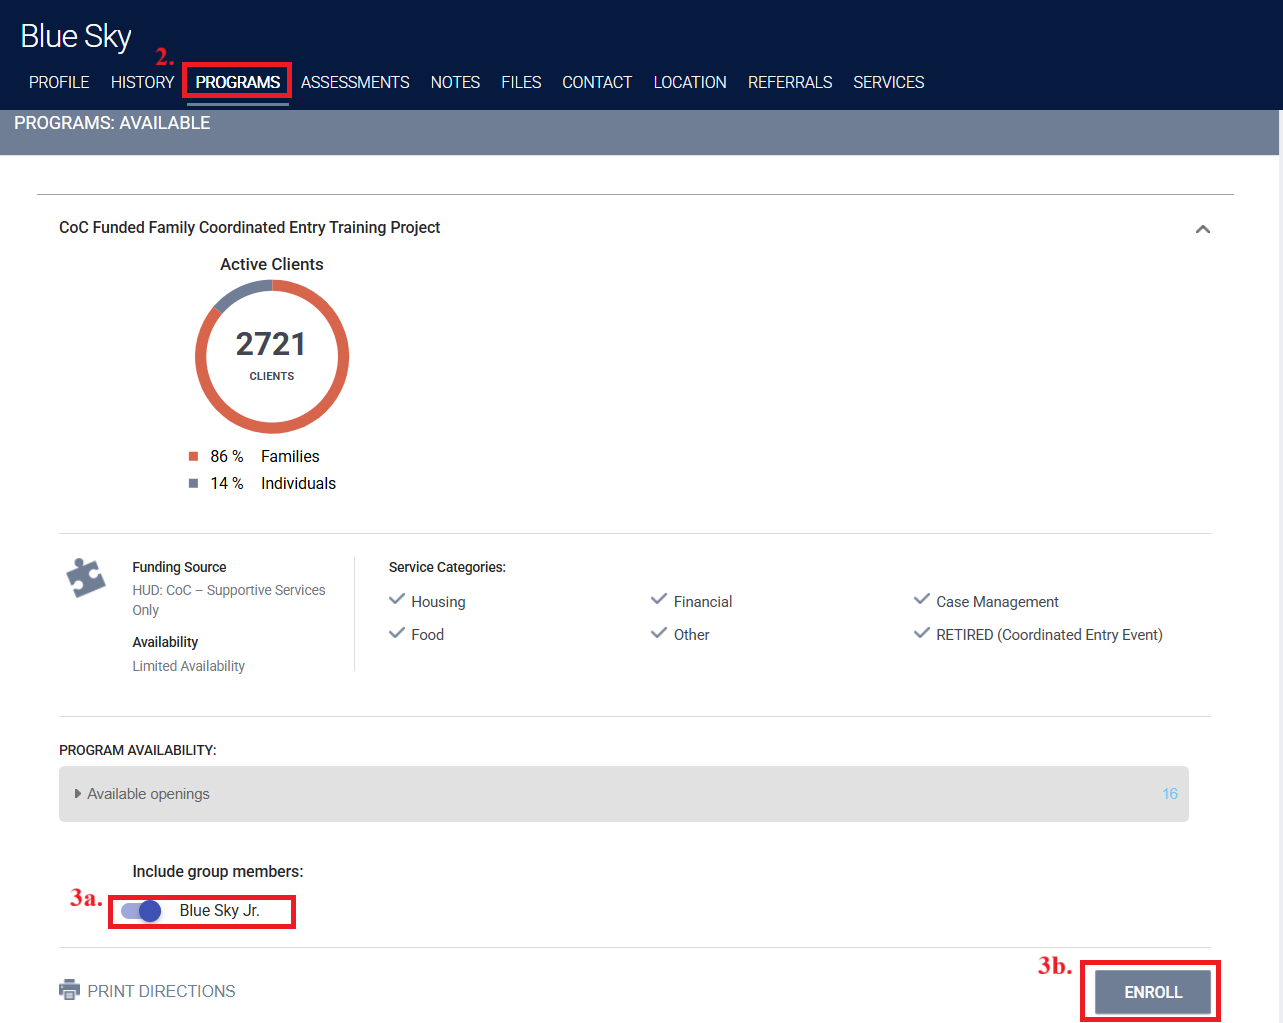Switch to the Assessments tab
This screenshot has height=1023, width=1283.
pos(355,82)
